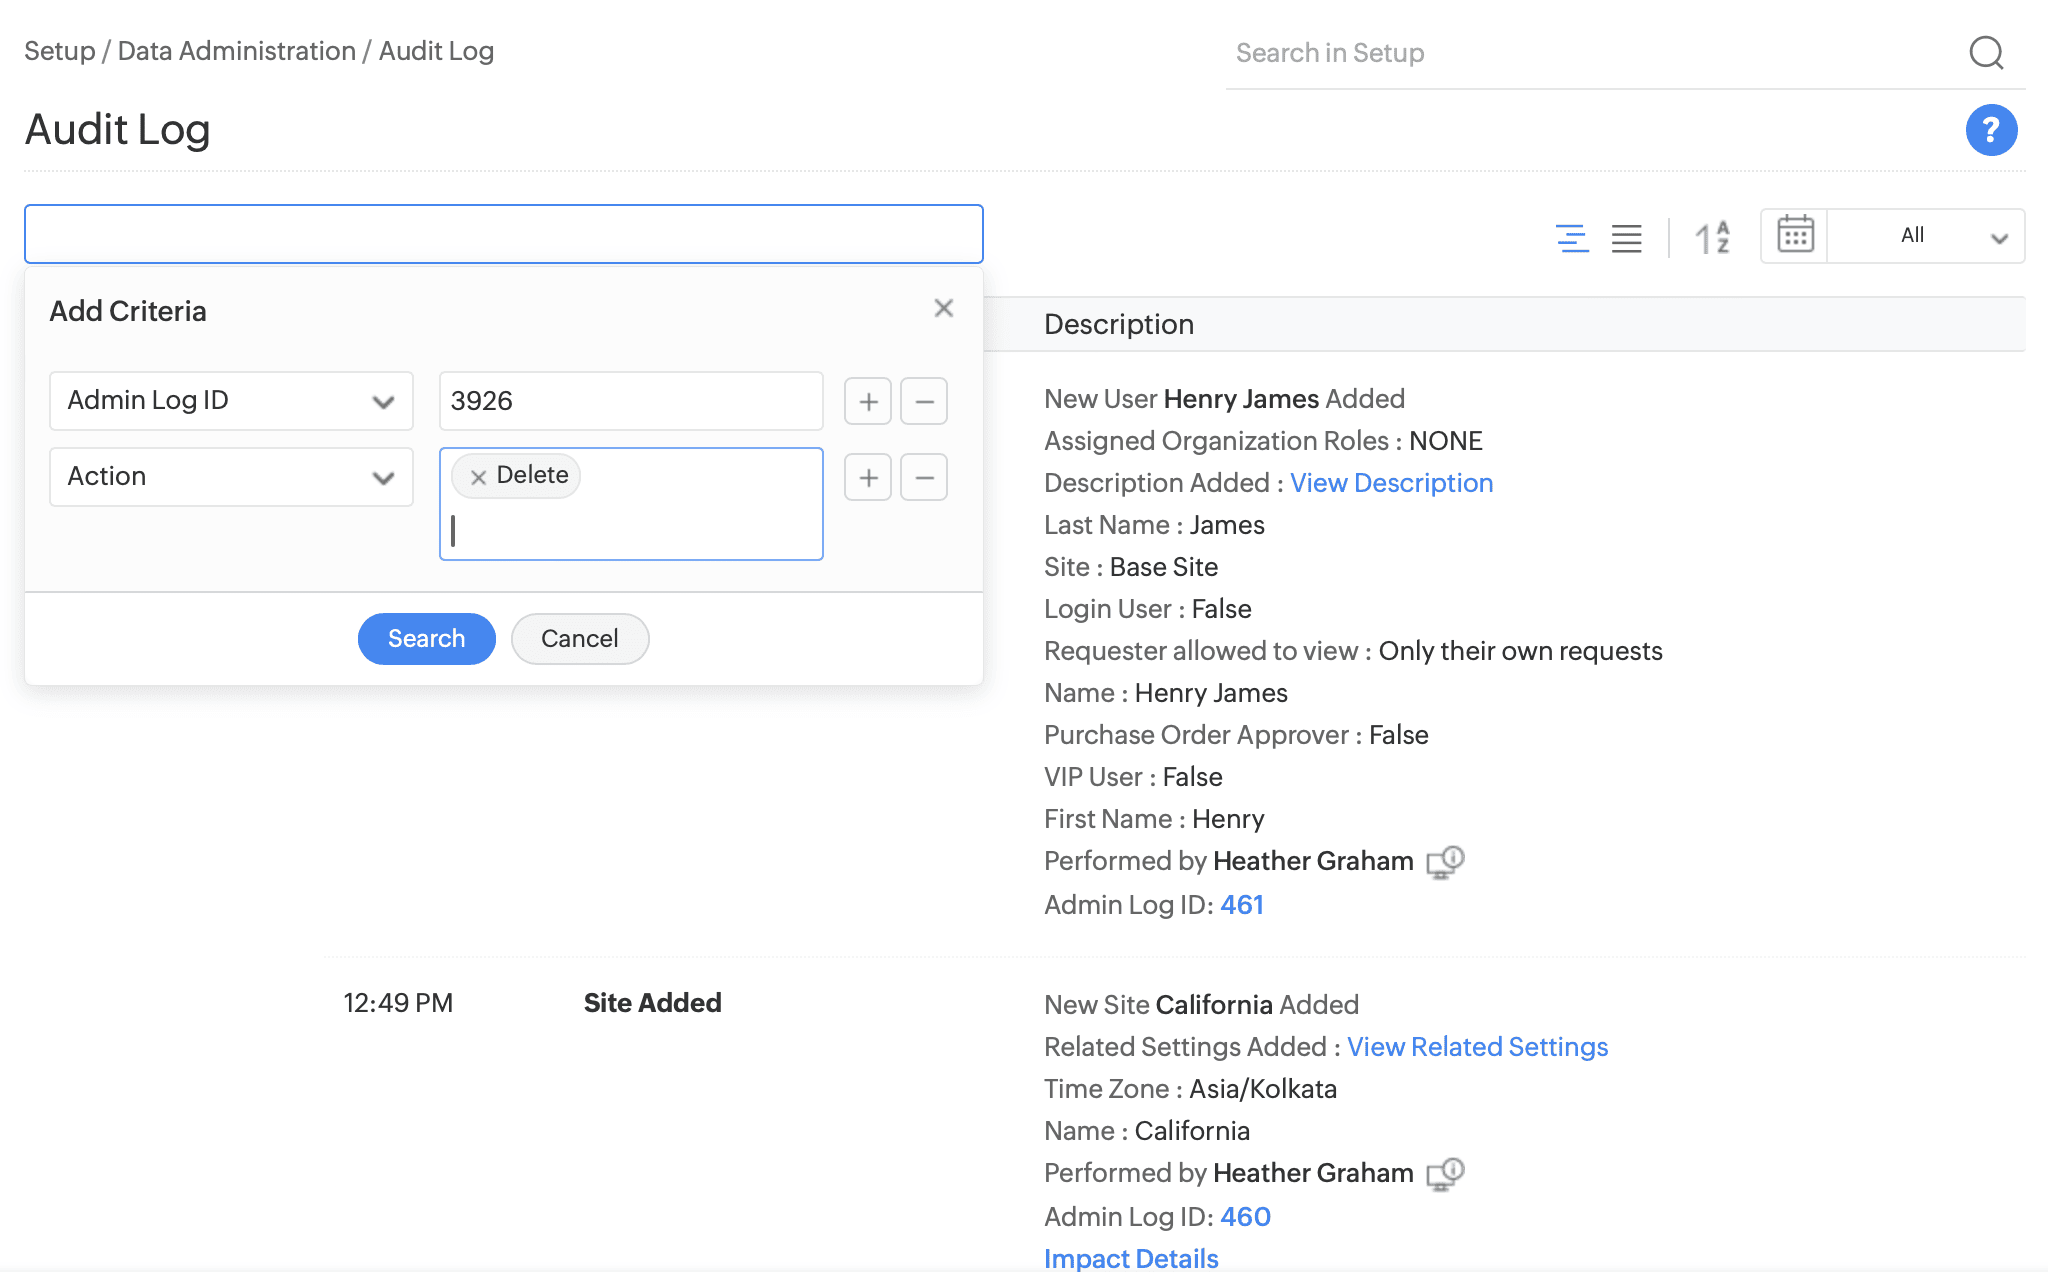Open Admin Log ID 461 link

(1242, 905)
